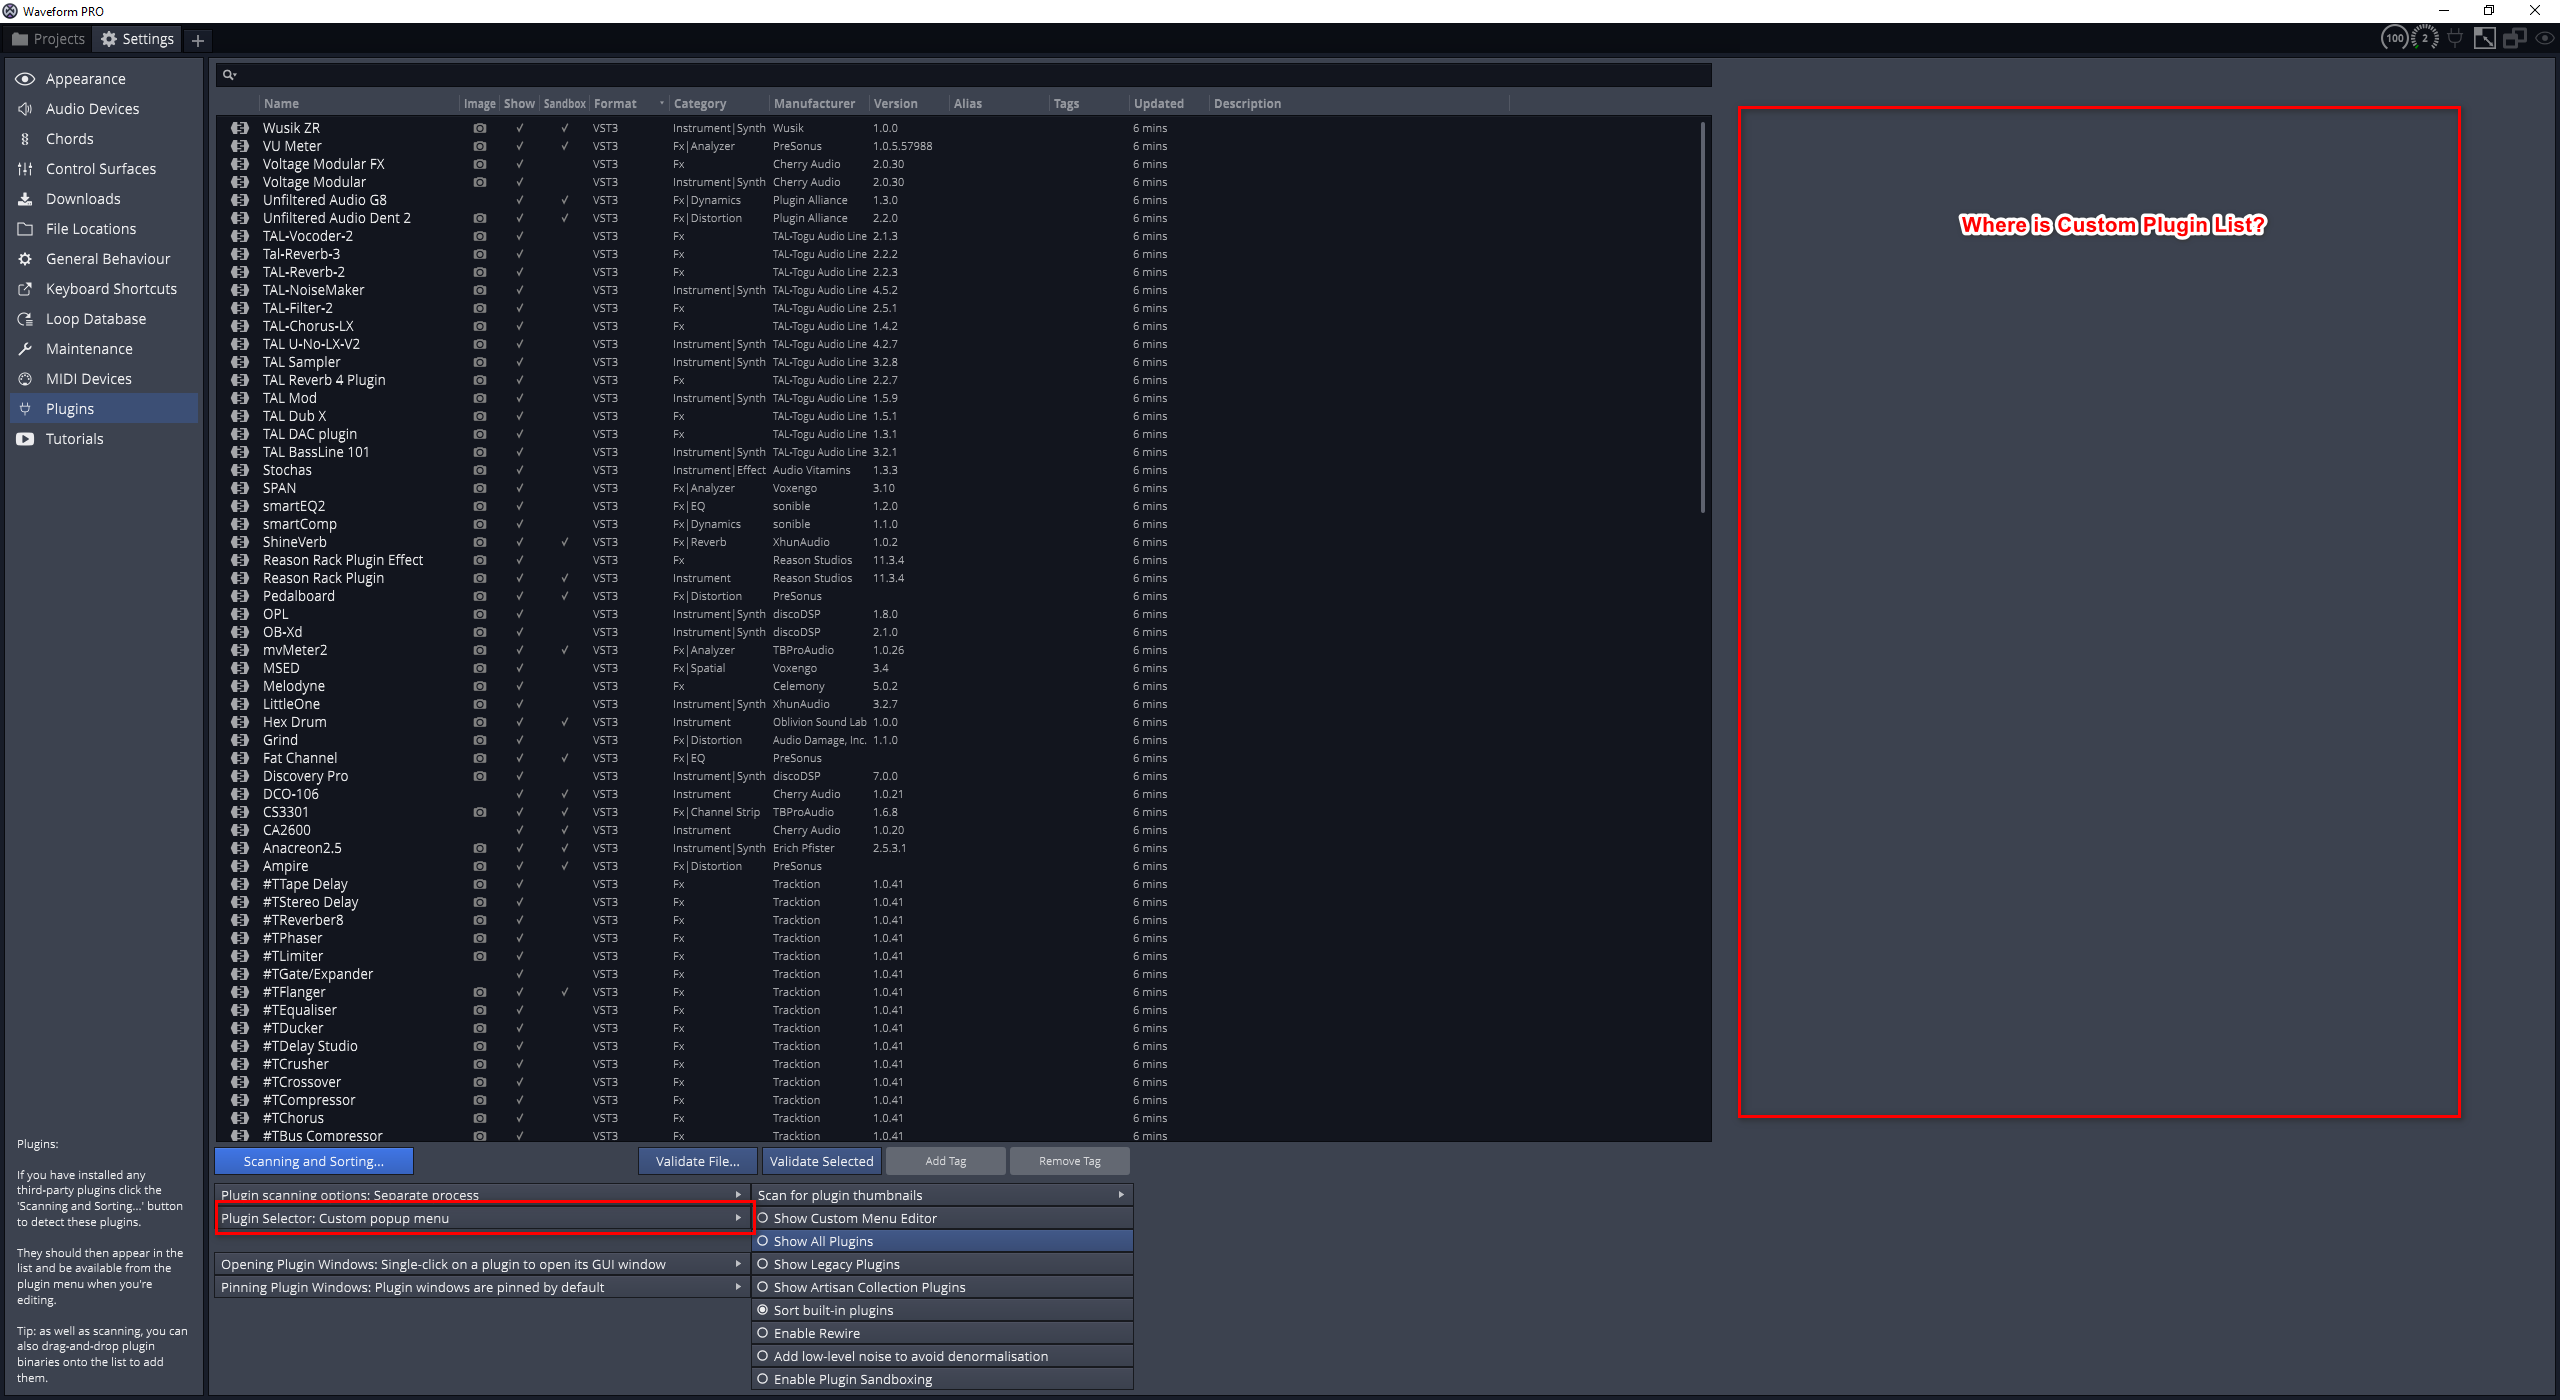Expand Plugin Selector Custom popup menu
This screenshot has height=1400, width=2560.
tap(482, 1218)
